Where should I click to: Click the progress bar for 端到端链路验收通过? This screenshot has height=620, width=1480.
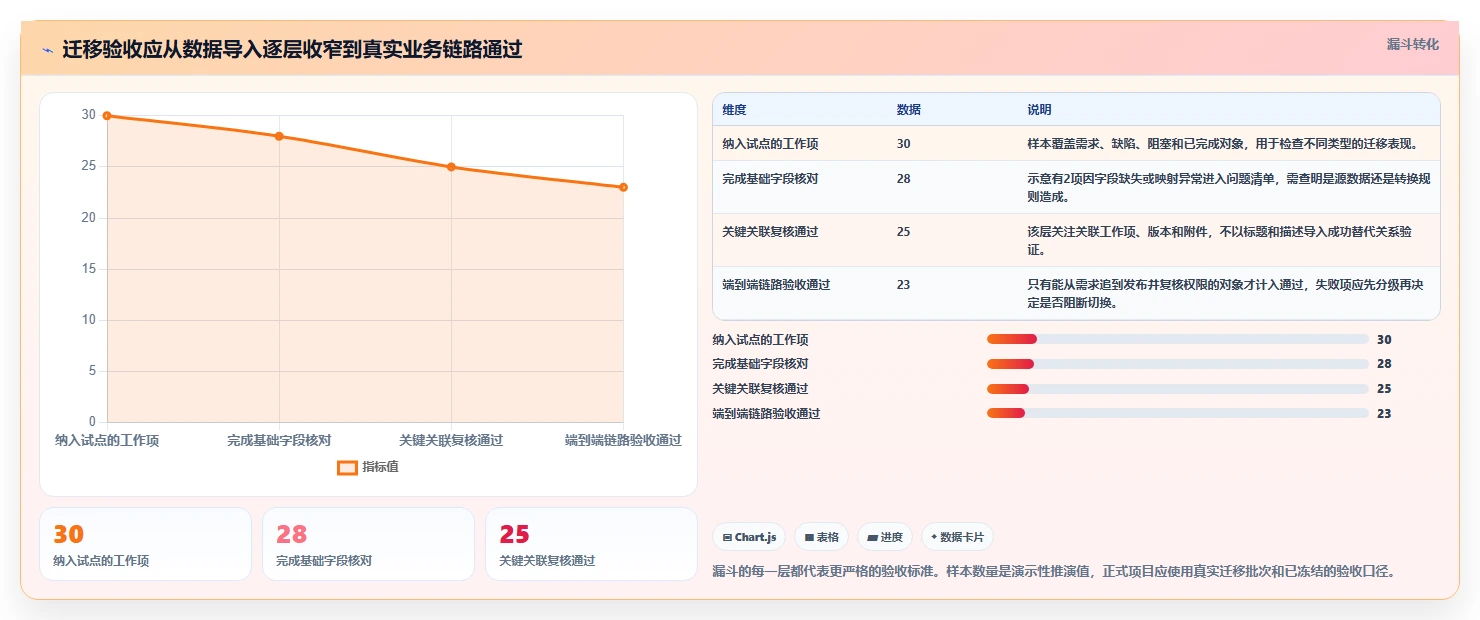(1177, 413)
